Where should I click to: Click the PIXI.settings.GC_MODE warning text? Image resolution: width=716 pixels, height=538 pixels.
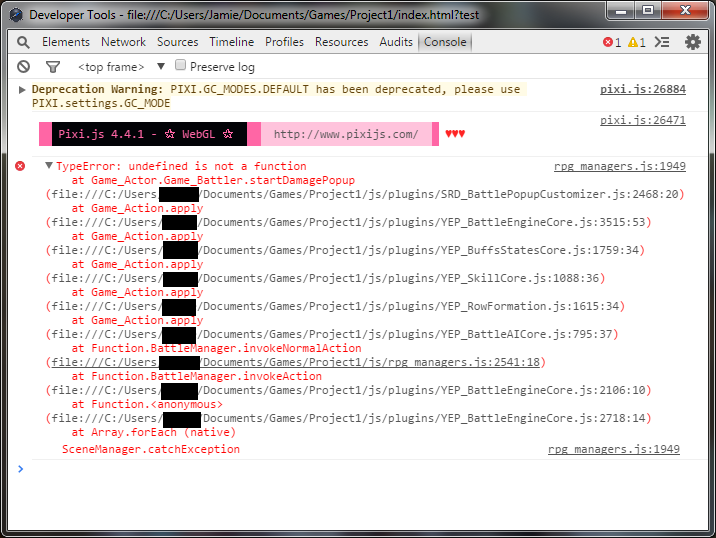[x=101, y=103]
